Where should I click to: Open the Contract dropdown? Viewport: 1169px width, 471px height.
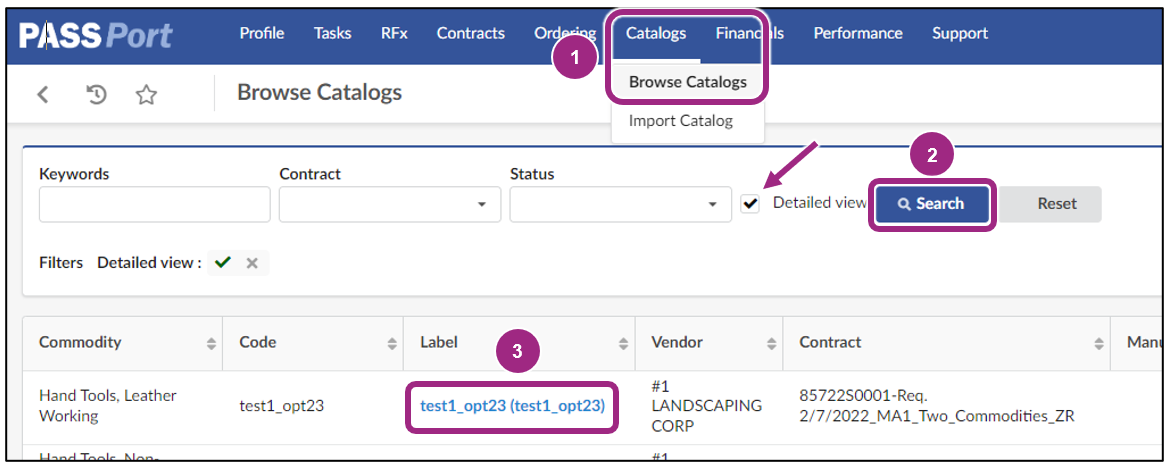[389, 204]
